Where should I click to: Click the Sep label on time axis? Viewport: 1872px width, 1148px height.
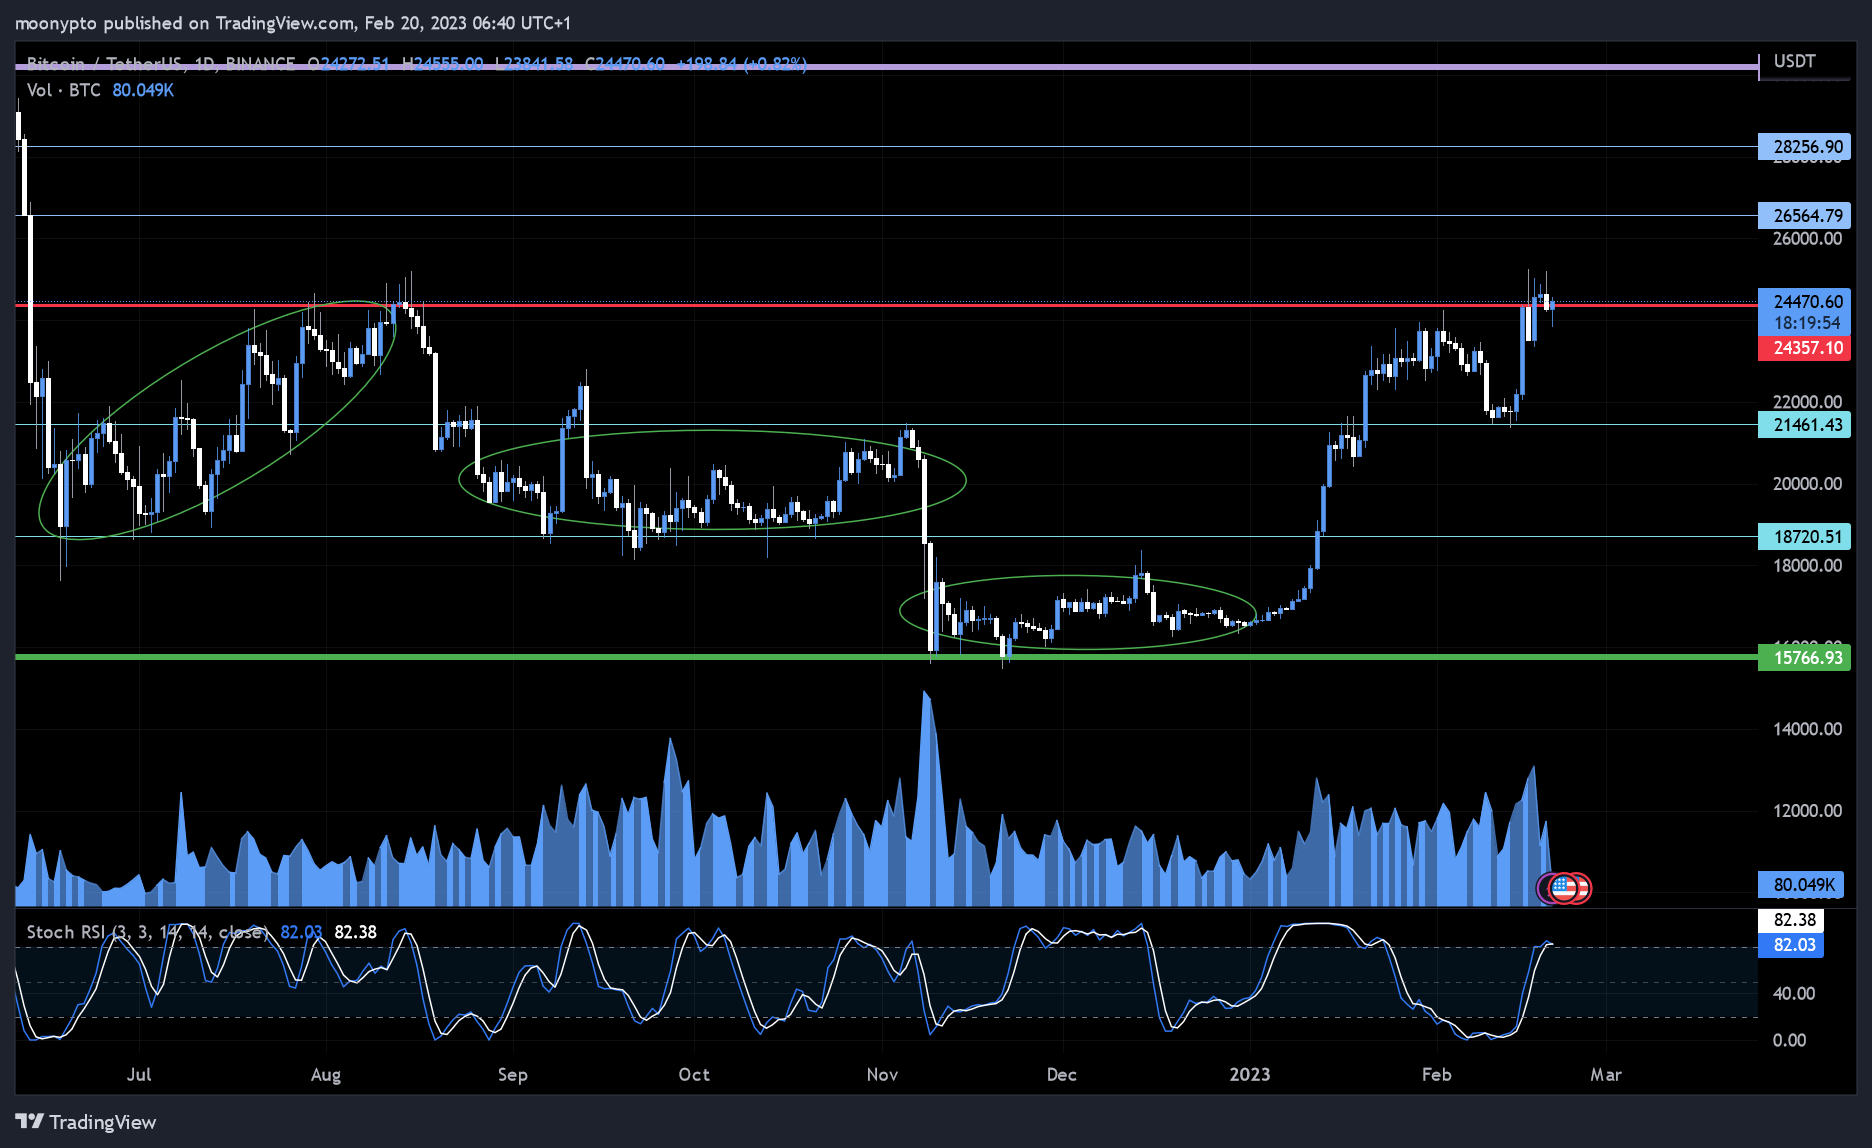(512, 1074)
